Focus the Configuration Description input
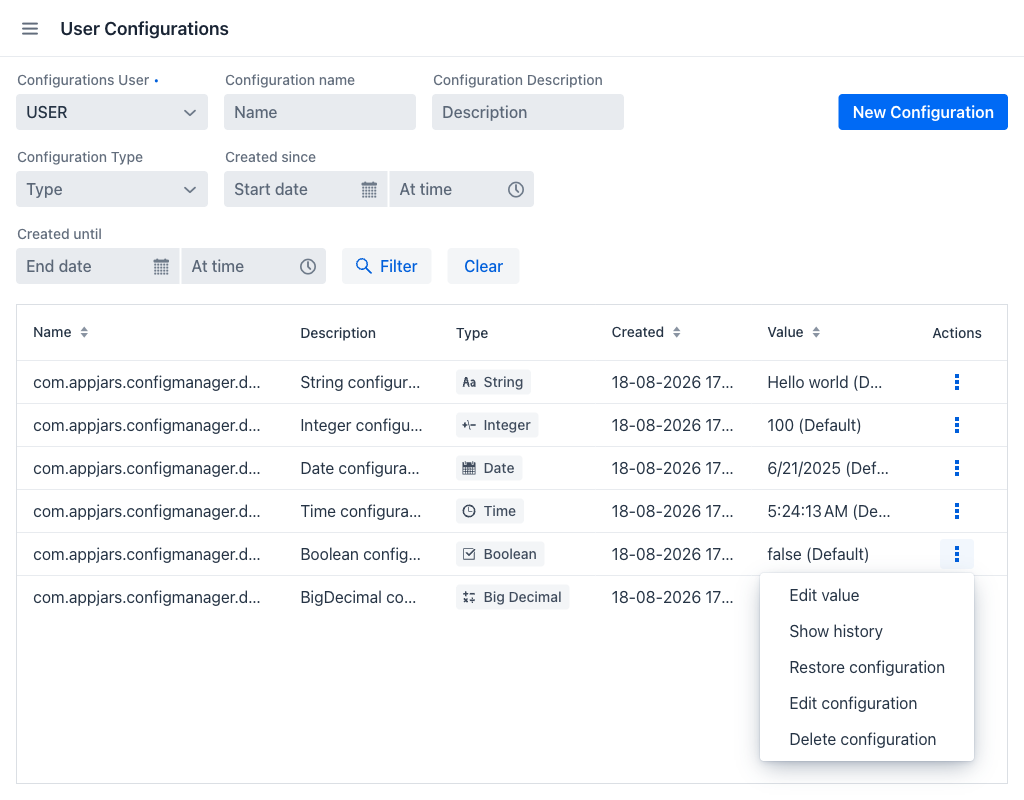1024x800 pixels. click(x=528, y=112)
